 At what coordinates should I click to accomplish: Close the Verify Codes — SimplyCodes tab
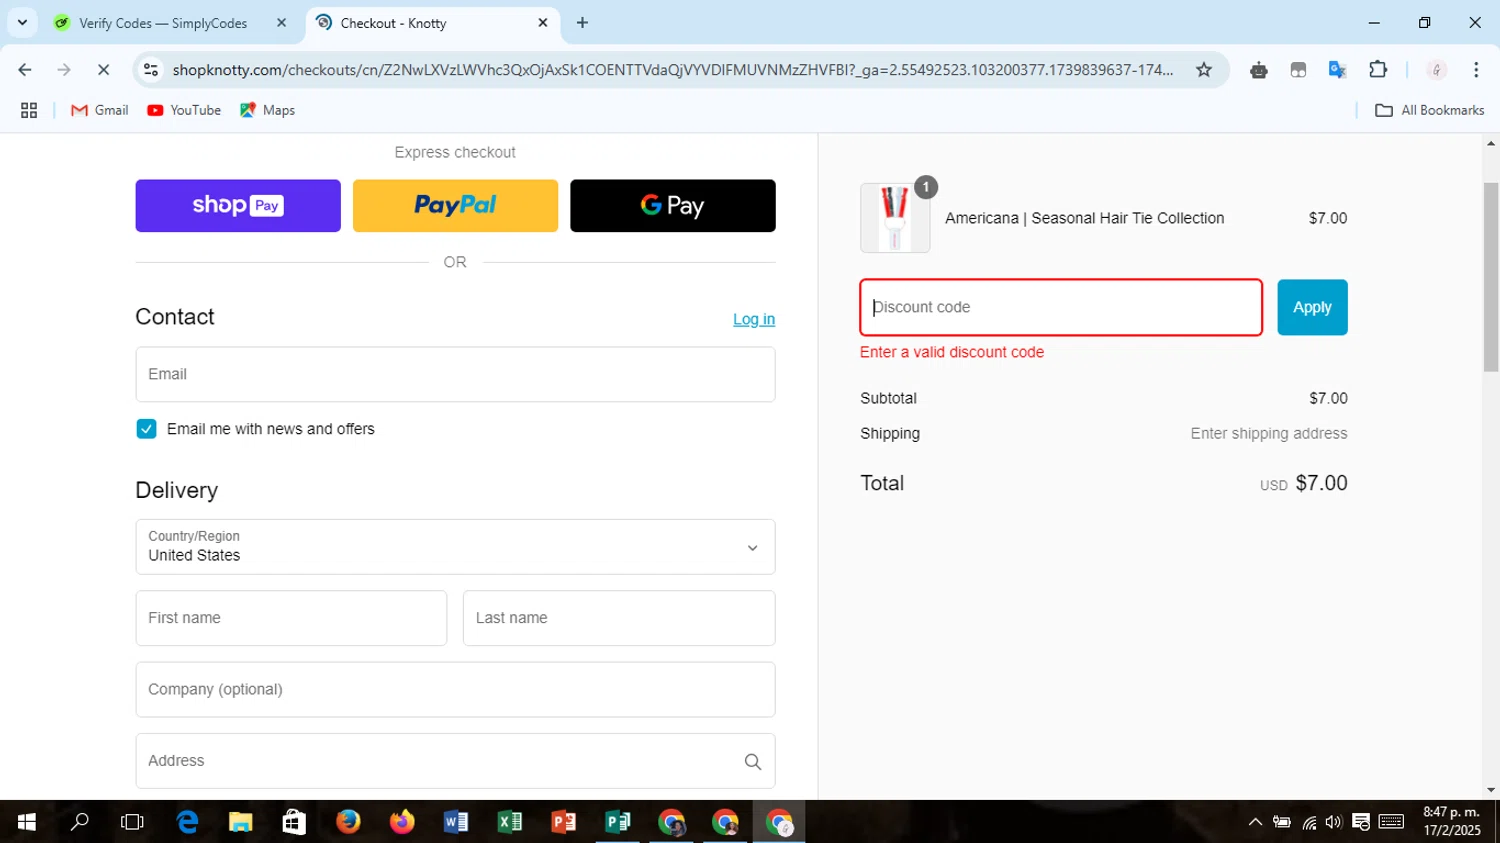coord(281,22)
